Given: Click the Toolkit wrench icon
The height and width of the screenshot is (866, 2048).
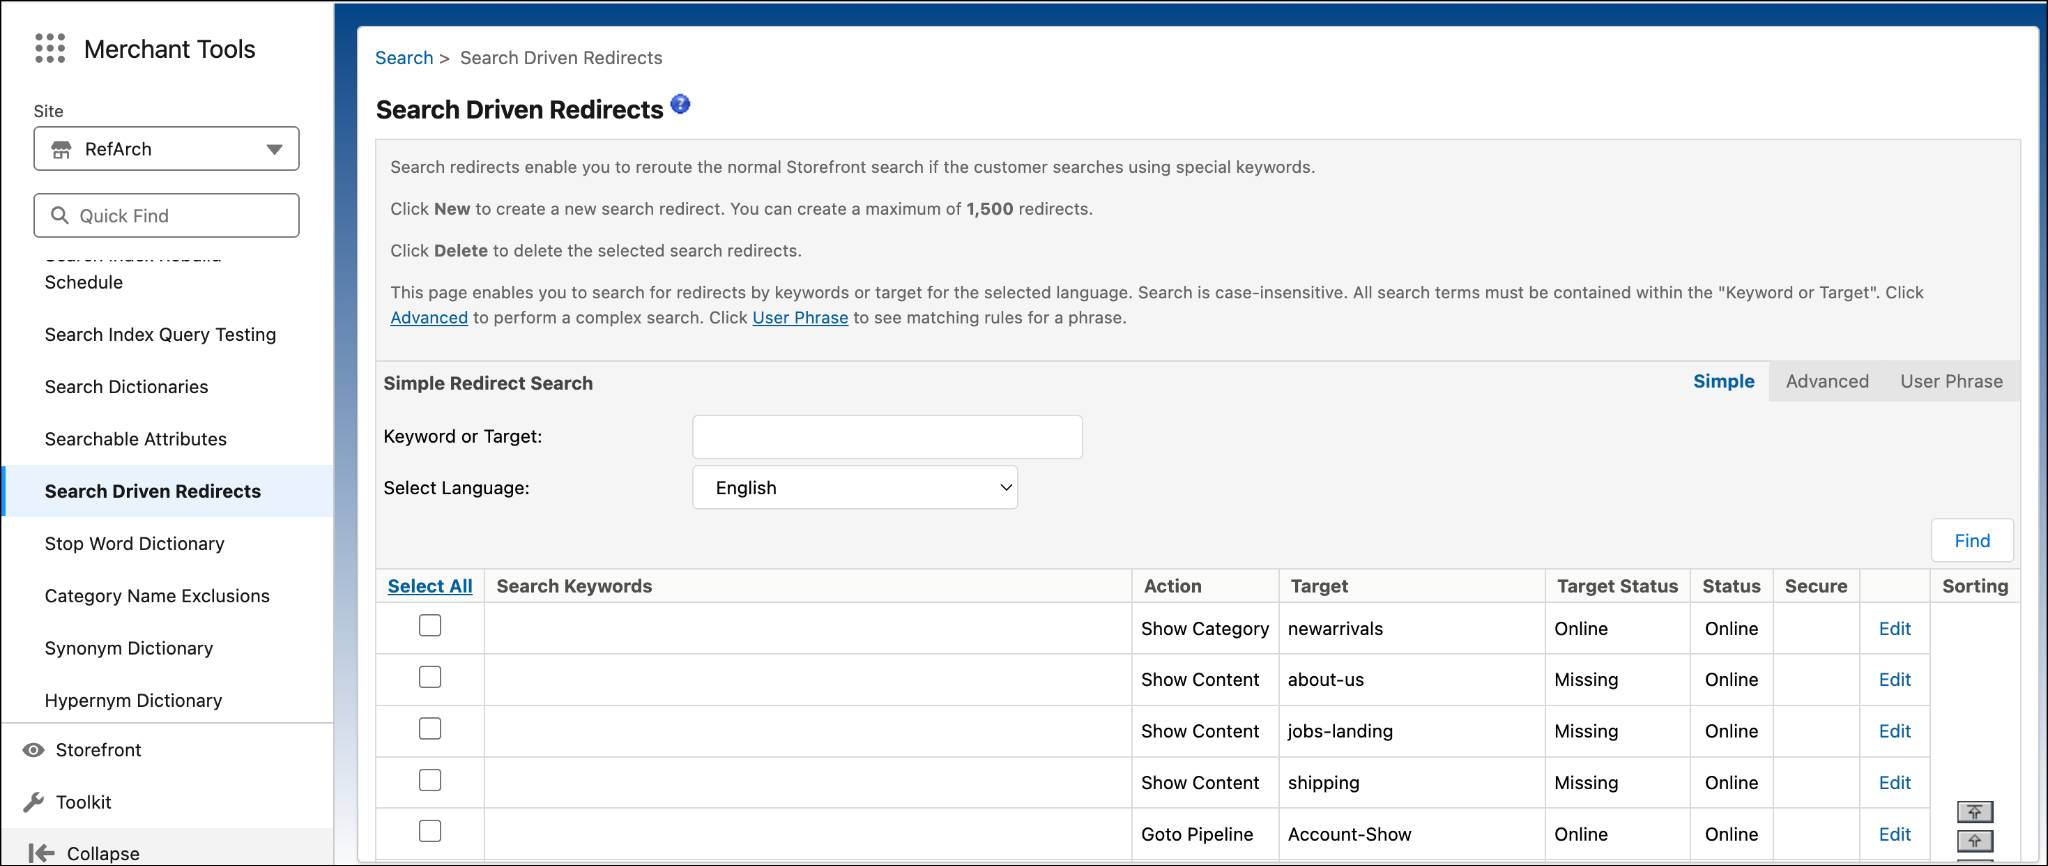Looking at the screenshot, I should coord(34,802).
